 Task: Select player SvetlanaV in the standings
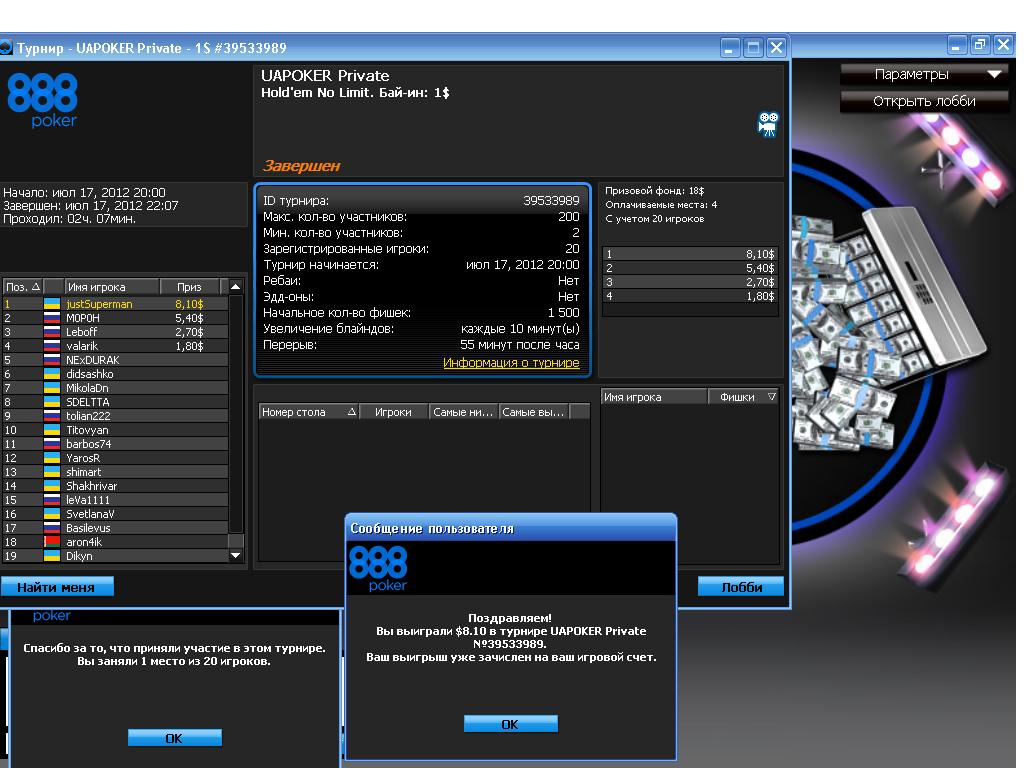(115, 514)
